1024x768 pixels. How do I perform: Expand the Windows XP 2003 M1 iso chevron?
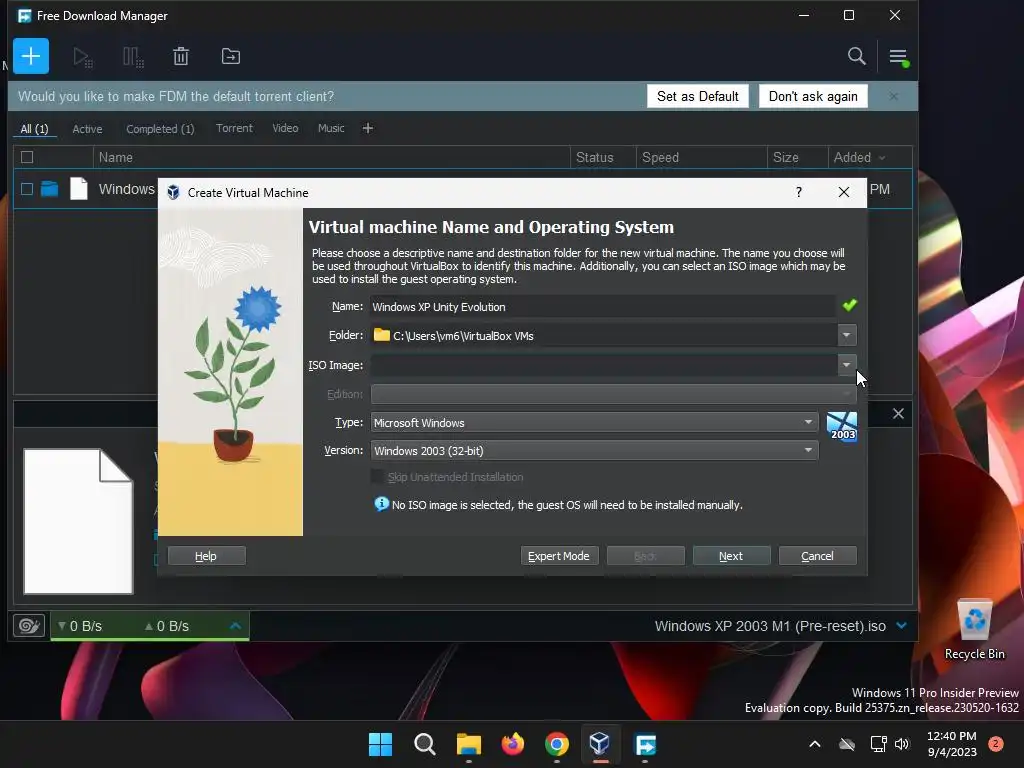tap(902, 626)
